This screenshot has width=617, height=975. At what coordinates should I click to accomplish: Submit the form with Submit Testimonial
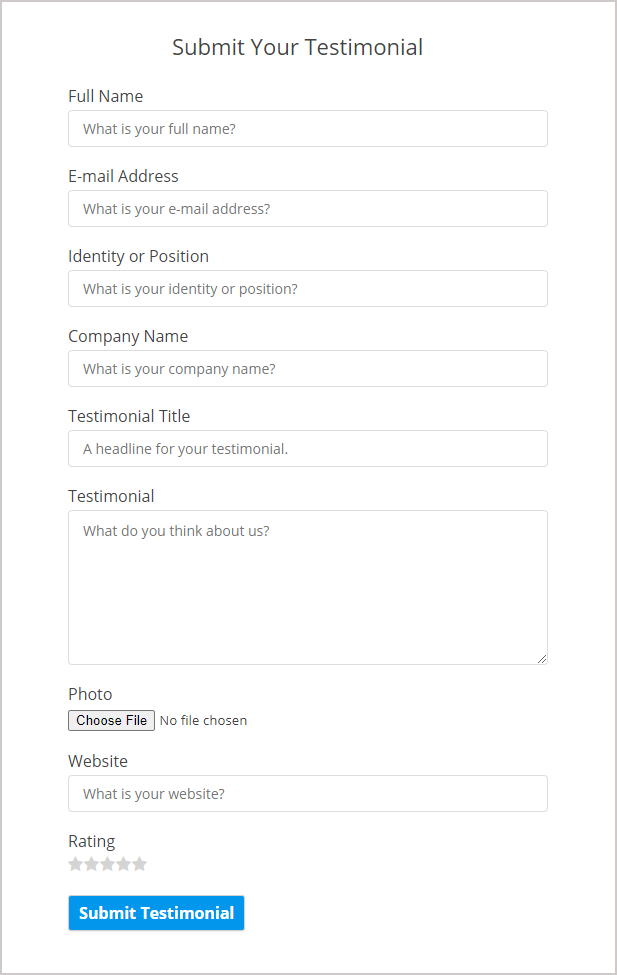(156, 913)
